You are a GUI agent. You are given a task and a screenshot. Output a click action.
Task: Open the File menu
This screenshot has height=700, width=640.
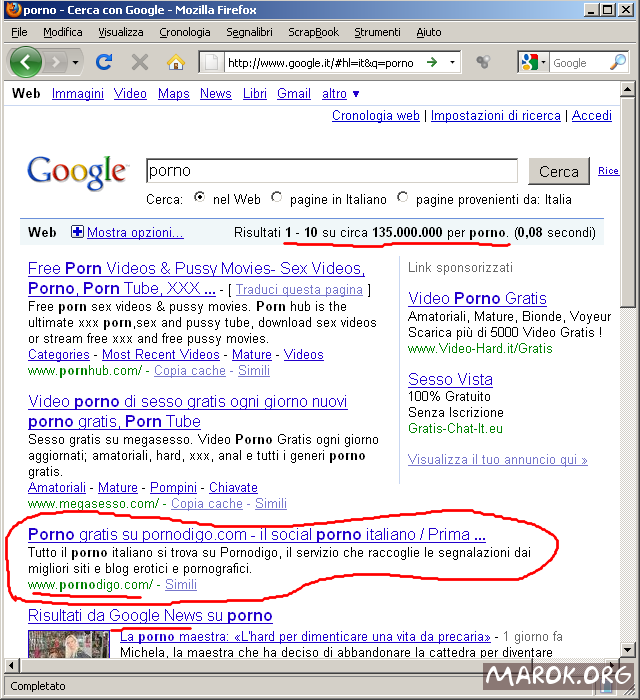tap(19, 32)
